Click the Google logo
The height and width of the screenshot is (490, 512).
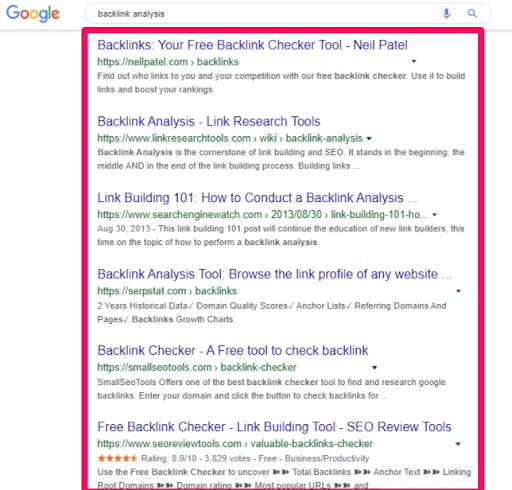33,14
